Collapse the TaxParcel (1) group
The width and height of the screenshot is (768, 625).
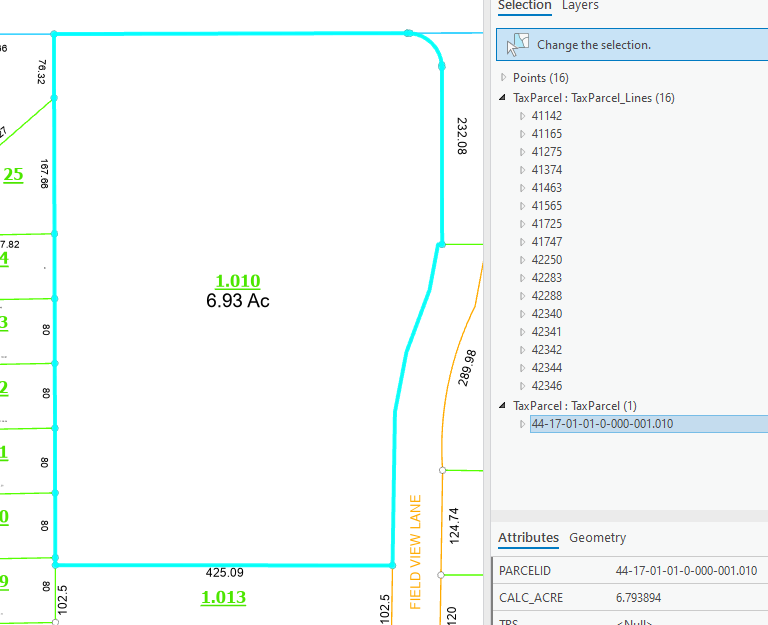tap(503, 406)
